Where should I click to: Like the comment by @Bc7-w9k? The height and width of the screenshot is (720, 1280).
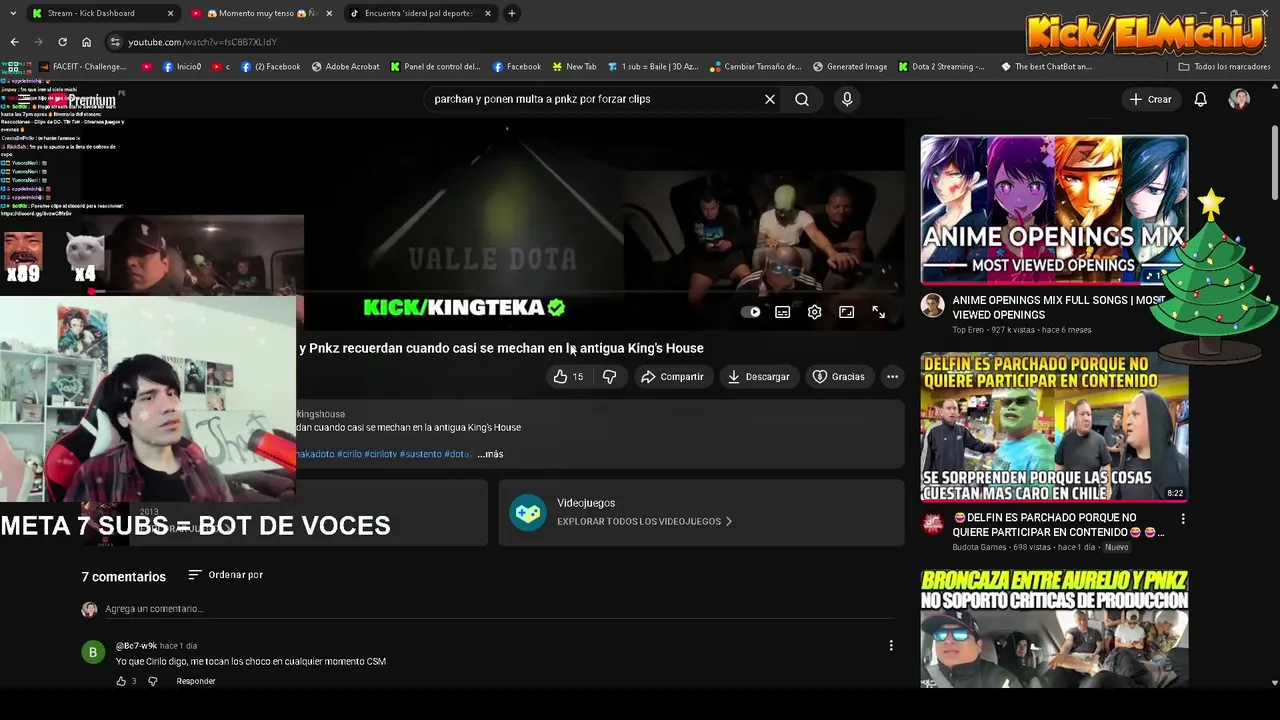point(121,681)
